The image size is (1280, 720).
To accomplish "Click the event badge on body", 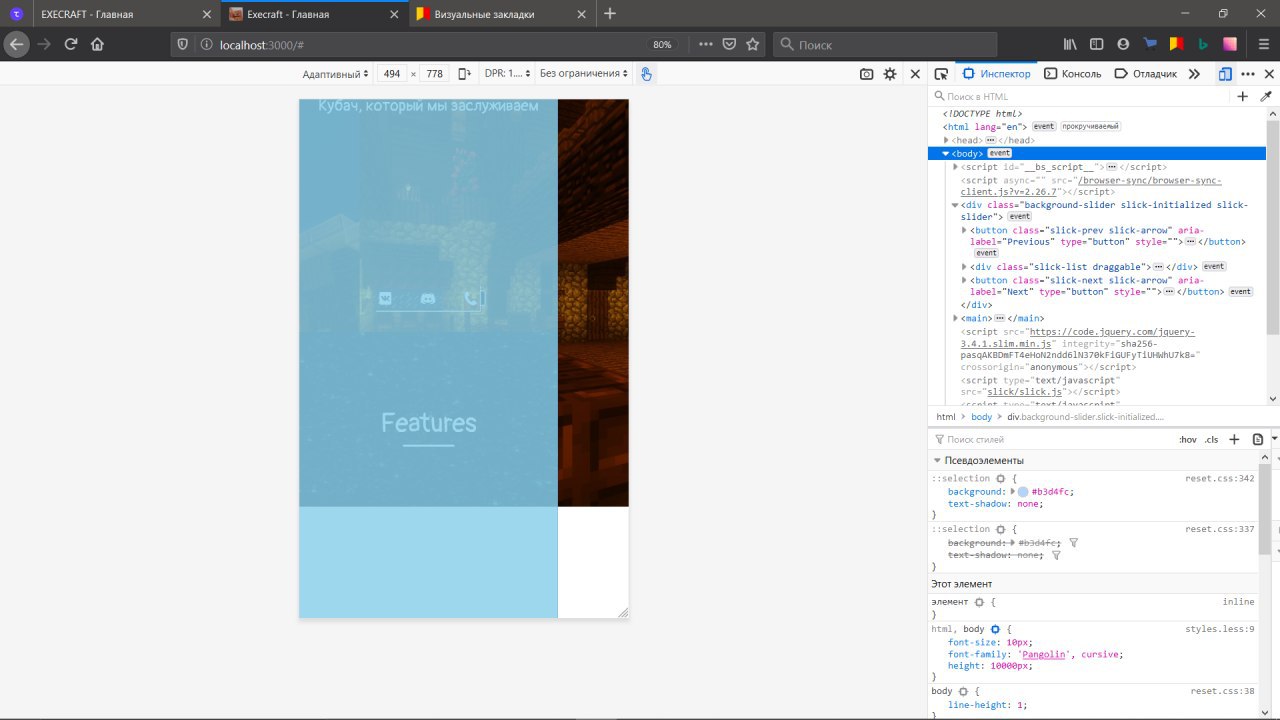I will coord(1000,154).
